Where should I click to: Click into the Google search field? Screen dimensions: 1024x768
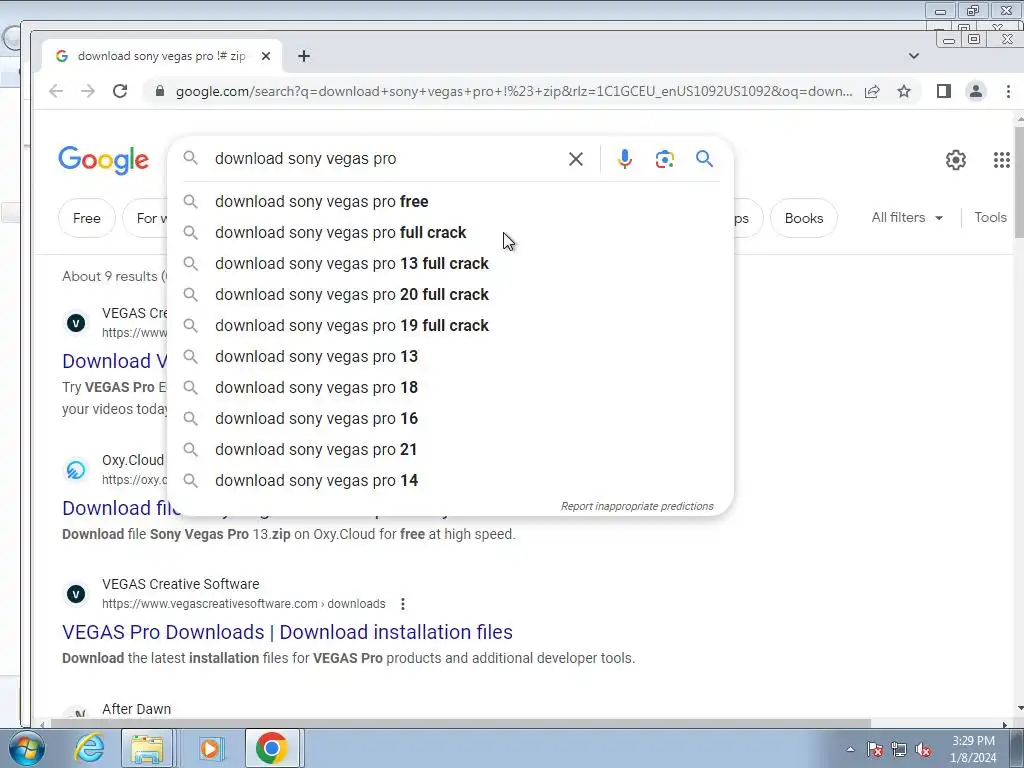(x=385, y=159)
